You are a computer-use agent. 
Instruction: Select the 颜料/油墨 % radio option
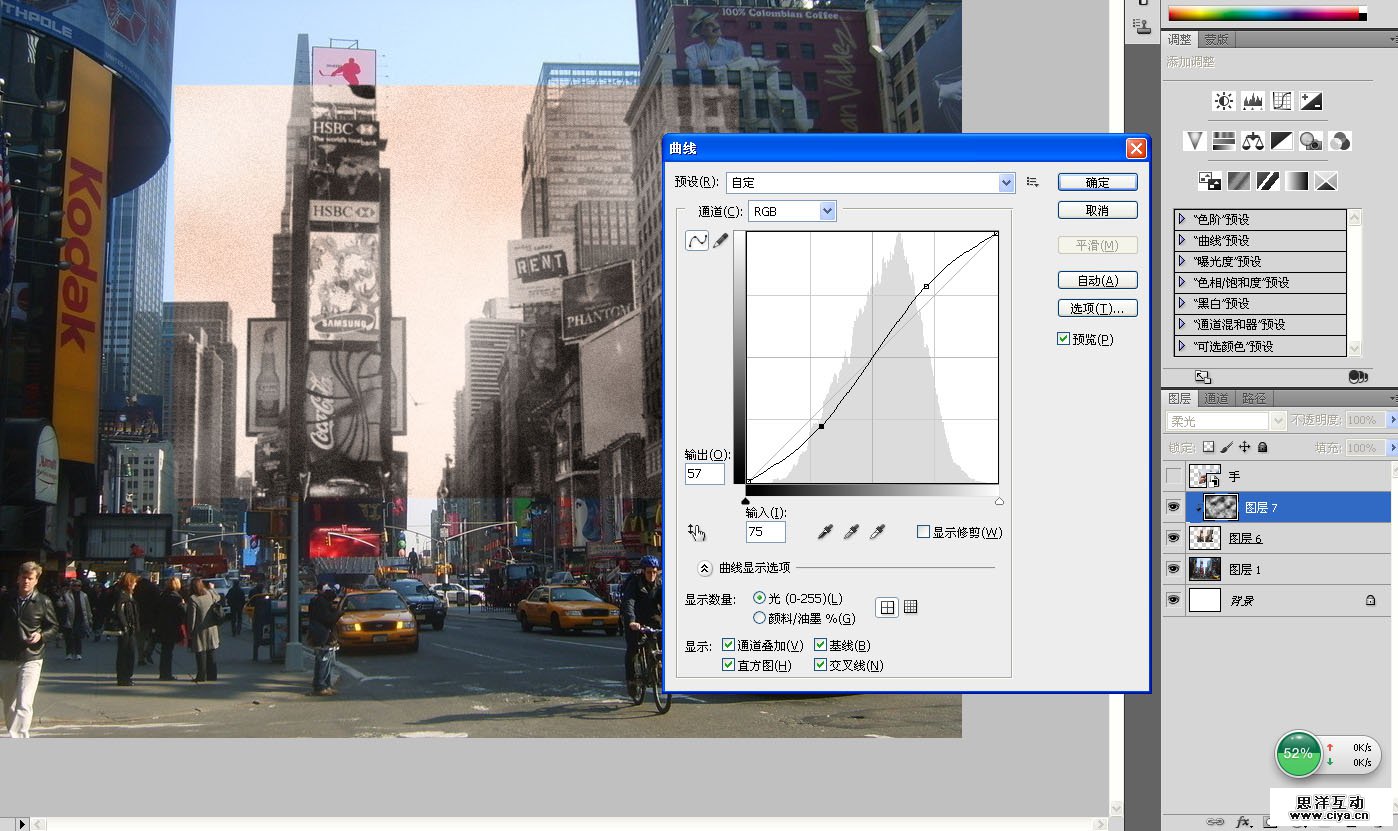(760, 618)
